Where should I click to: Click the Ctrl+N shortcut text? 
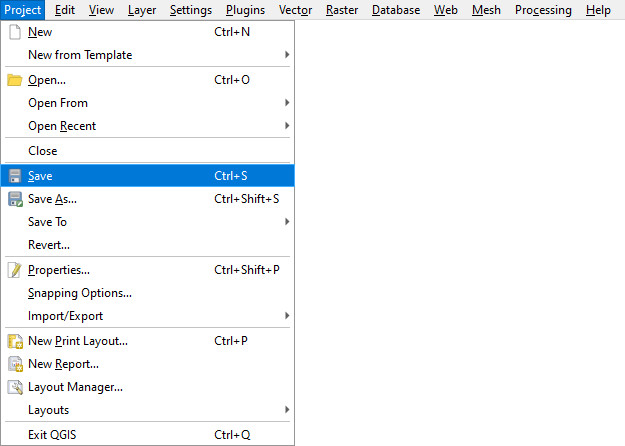pos(232,32)
